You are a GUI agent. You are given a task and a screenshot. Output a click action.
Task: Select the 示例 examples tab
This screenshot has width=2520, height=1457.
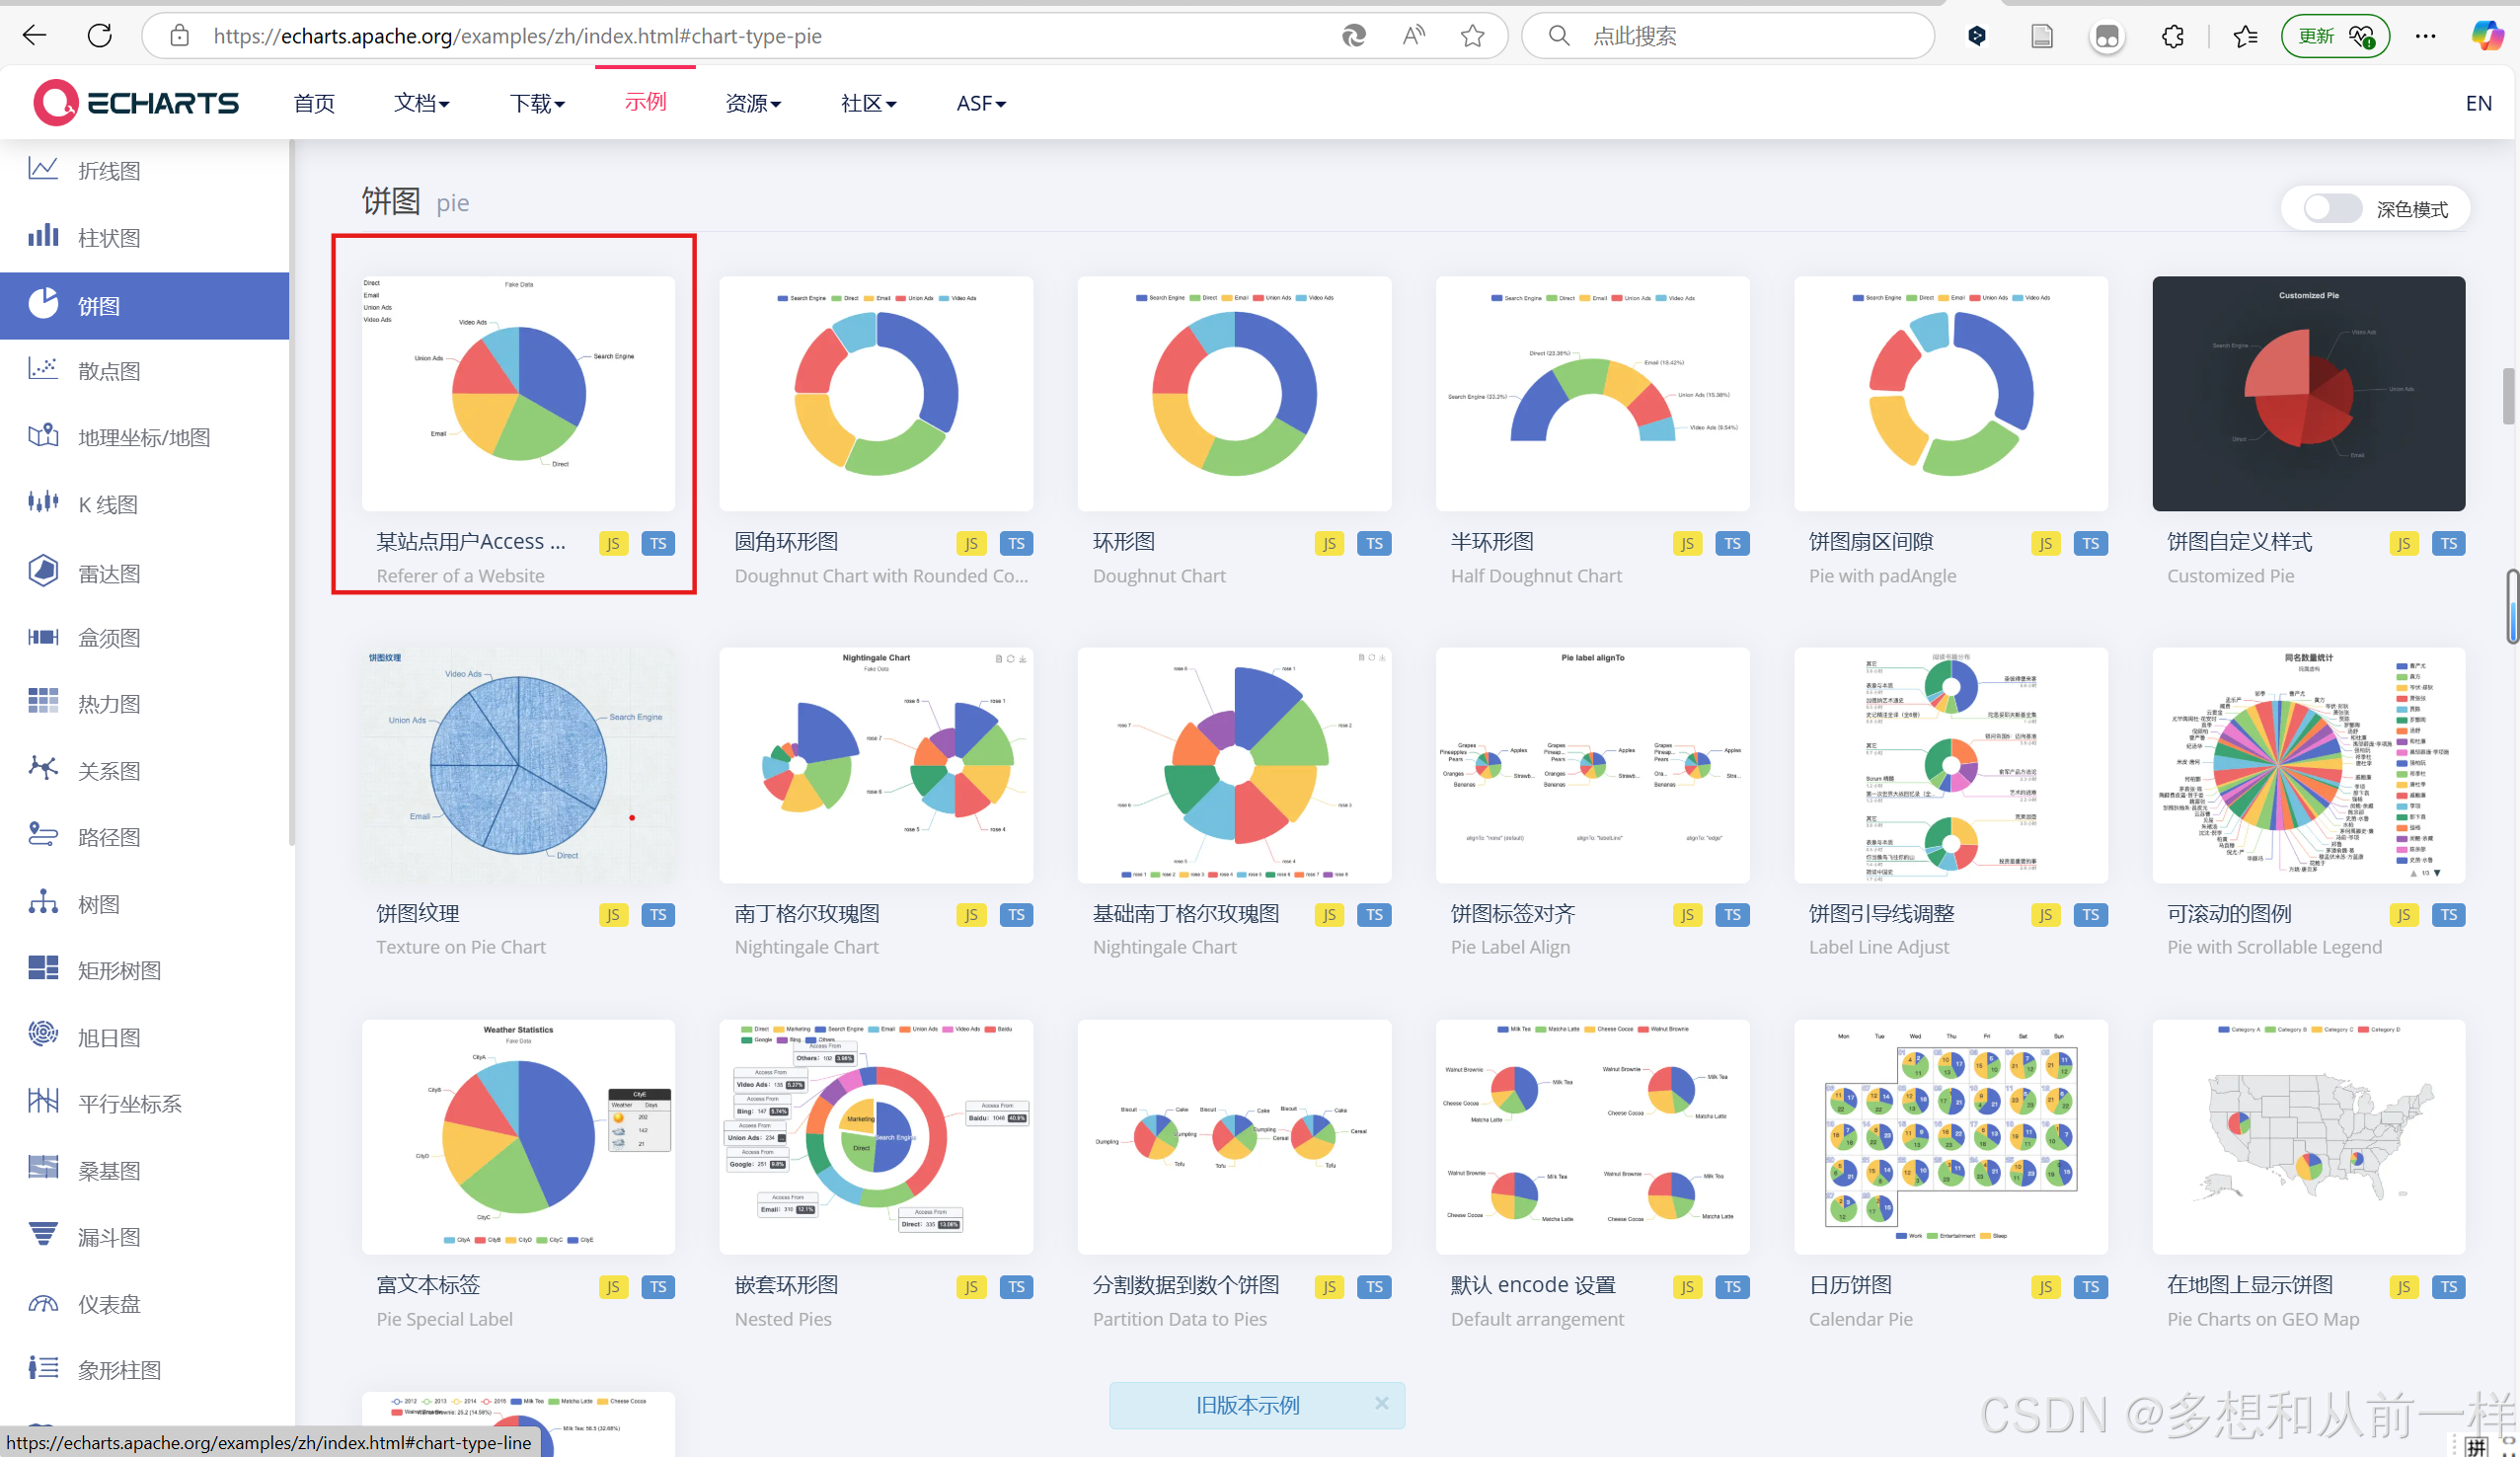(x=645, y=102)
